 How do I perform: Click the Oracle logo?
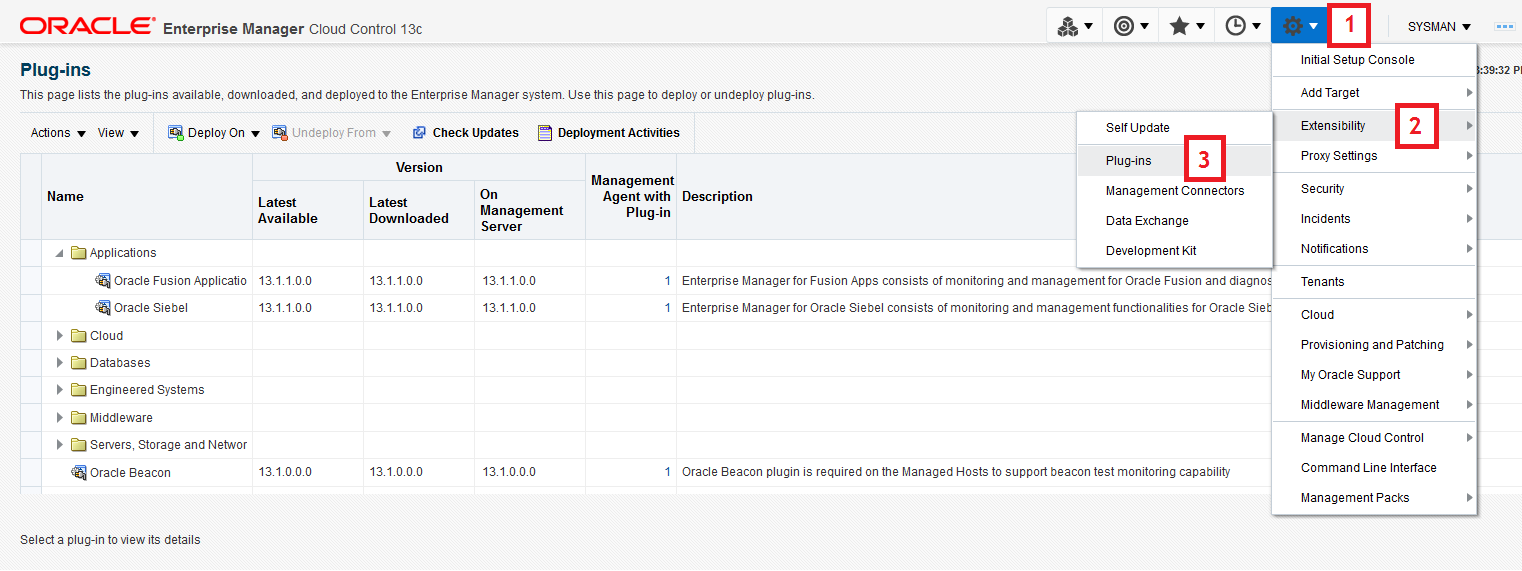click(x=88, y=25)
